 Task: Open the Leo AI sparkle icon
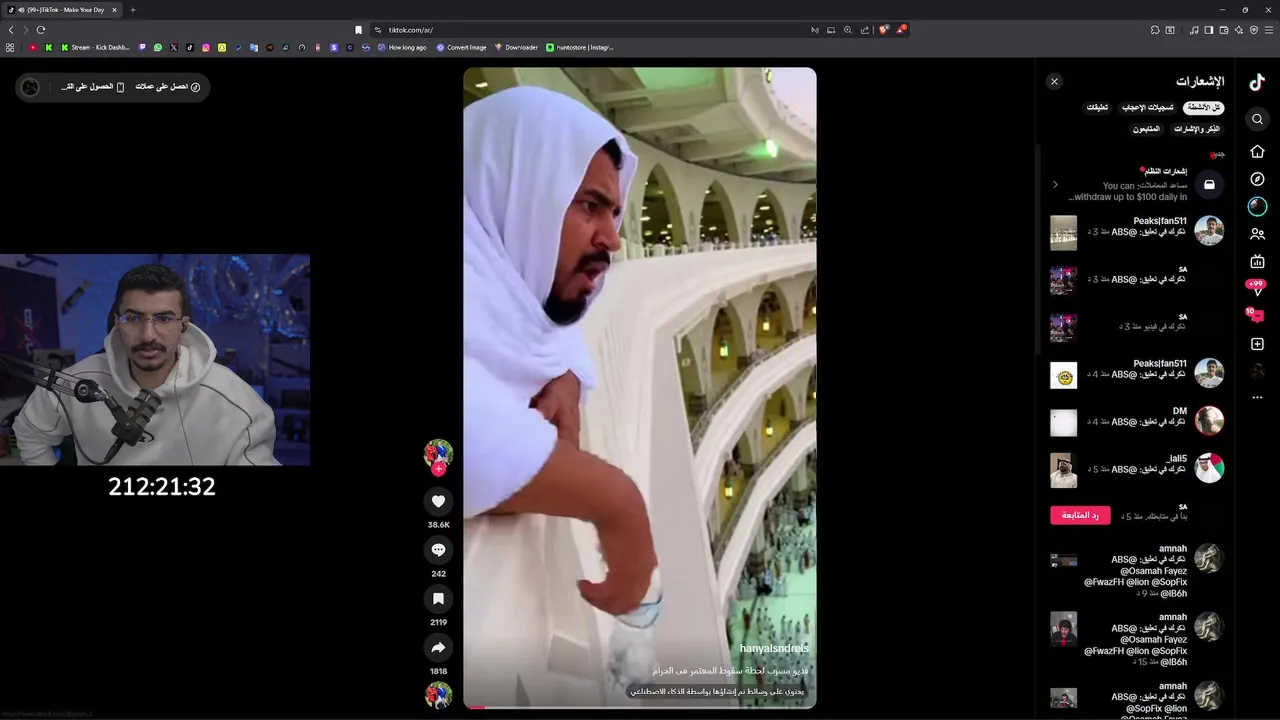[1238, 30]
